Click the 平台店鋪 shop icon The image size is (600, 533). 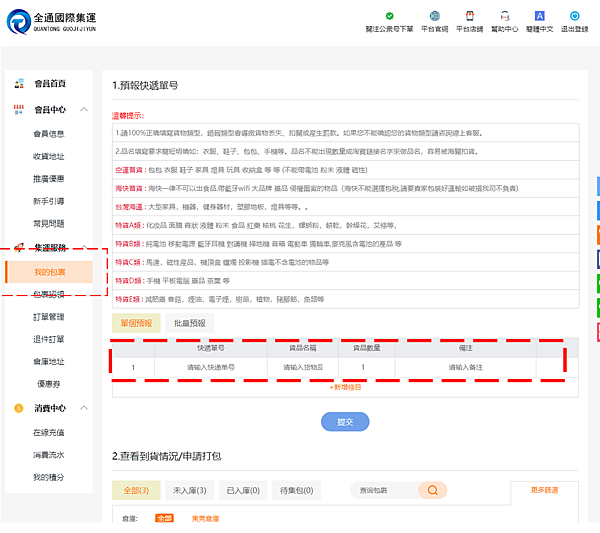(x=470, y=16)
